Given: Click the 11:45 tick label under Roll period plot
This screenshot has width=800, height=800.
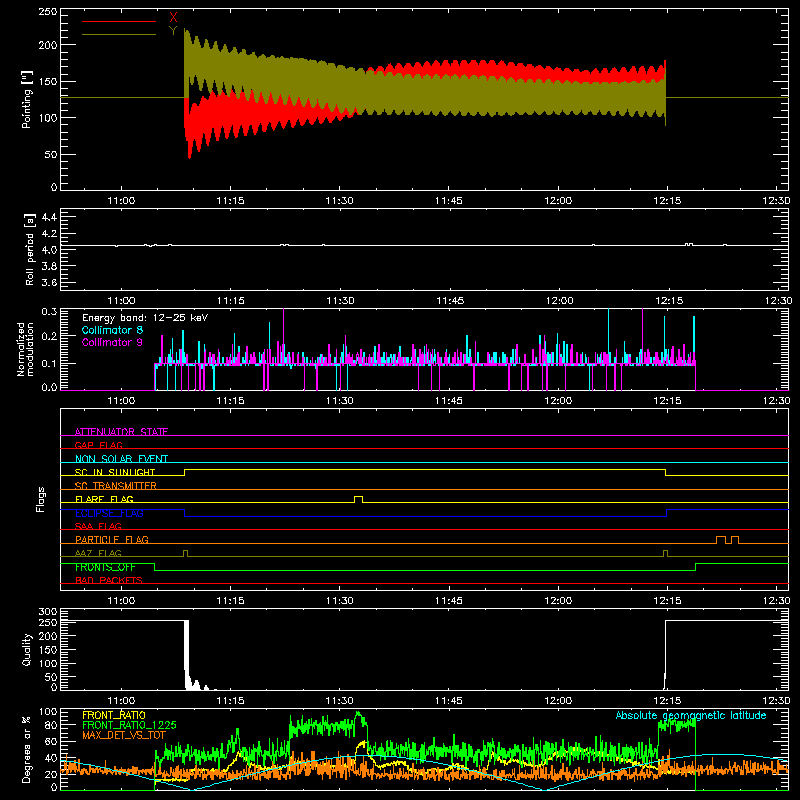Looking at the screenshot, I should 449,301.
